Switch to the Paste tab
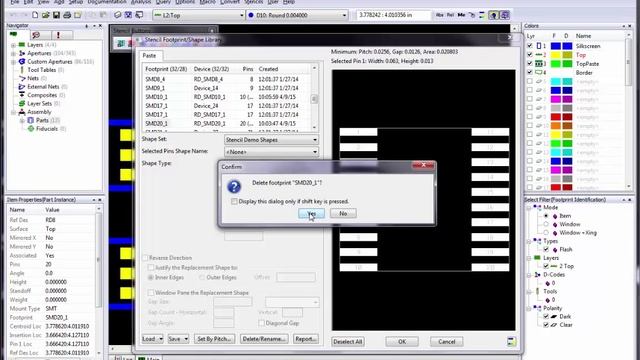This screenshot has width=640, height=360. (149, 56)
